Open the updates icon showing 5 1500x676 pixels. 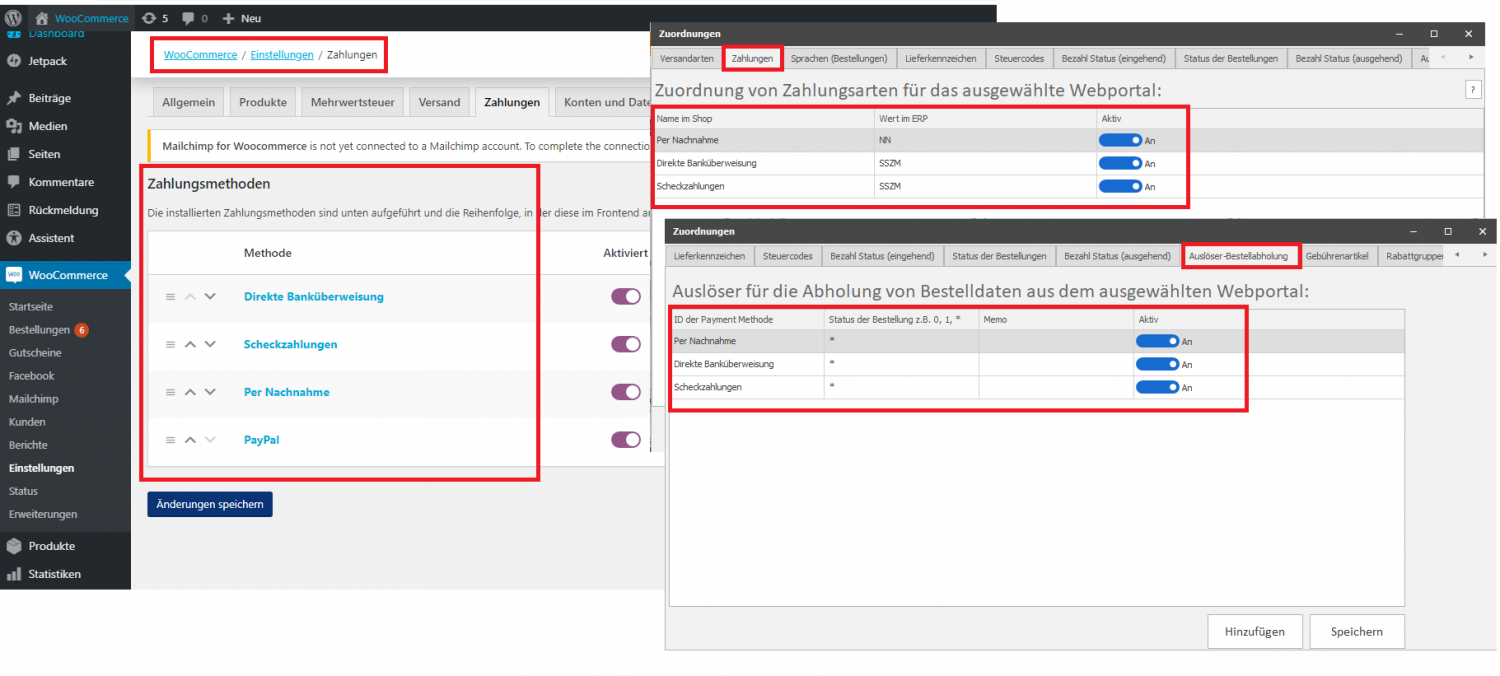149,18
